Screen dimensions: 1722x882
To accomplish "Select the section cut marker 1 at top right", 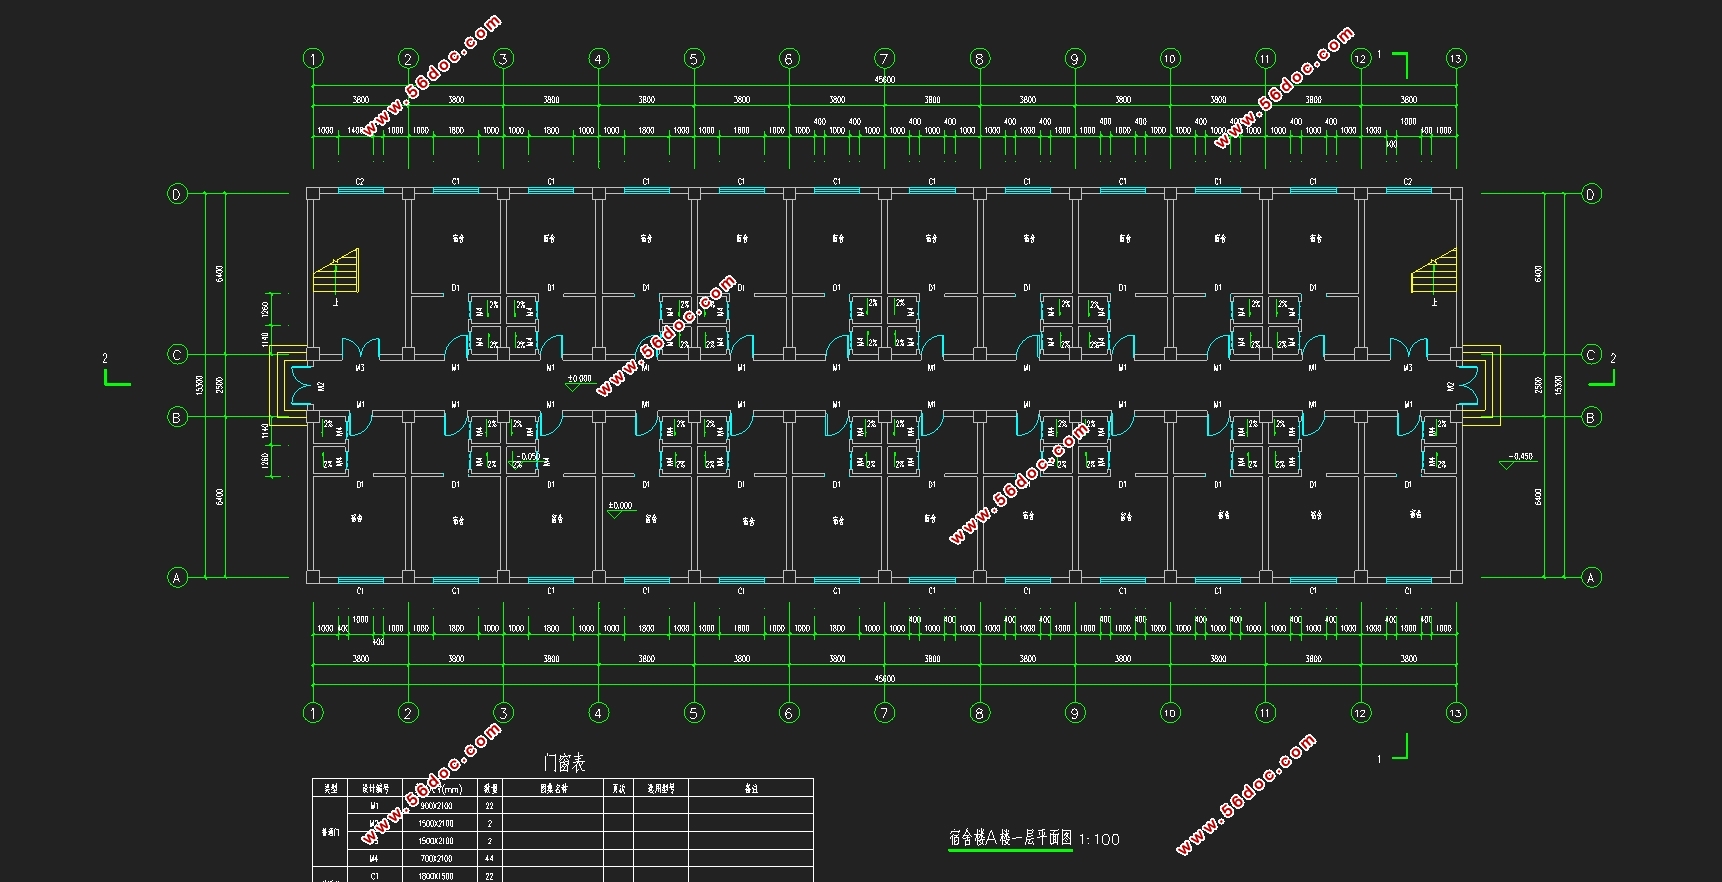I will pos(1396,62).
